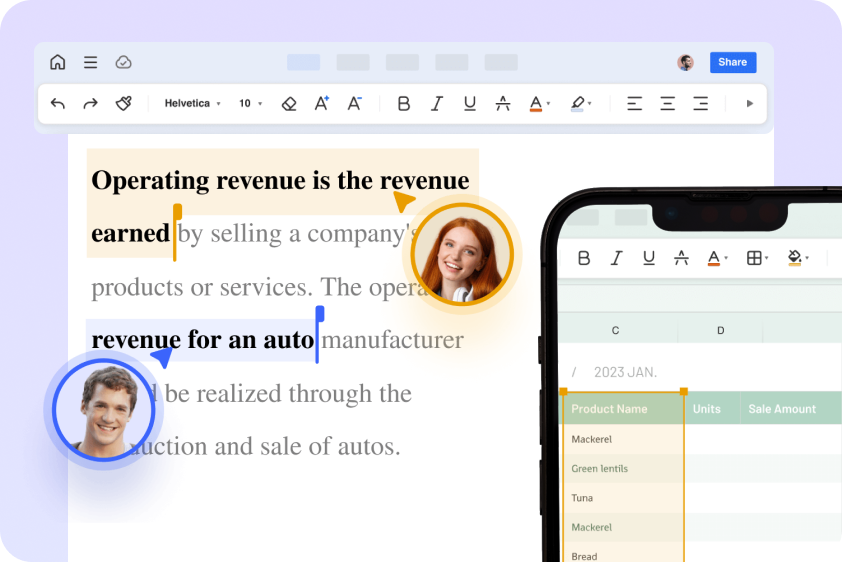Clear formatting with eraser icon
The image size is (842, 562).
tap(289, 104)
